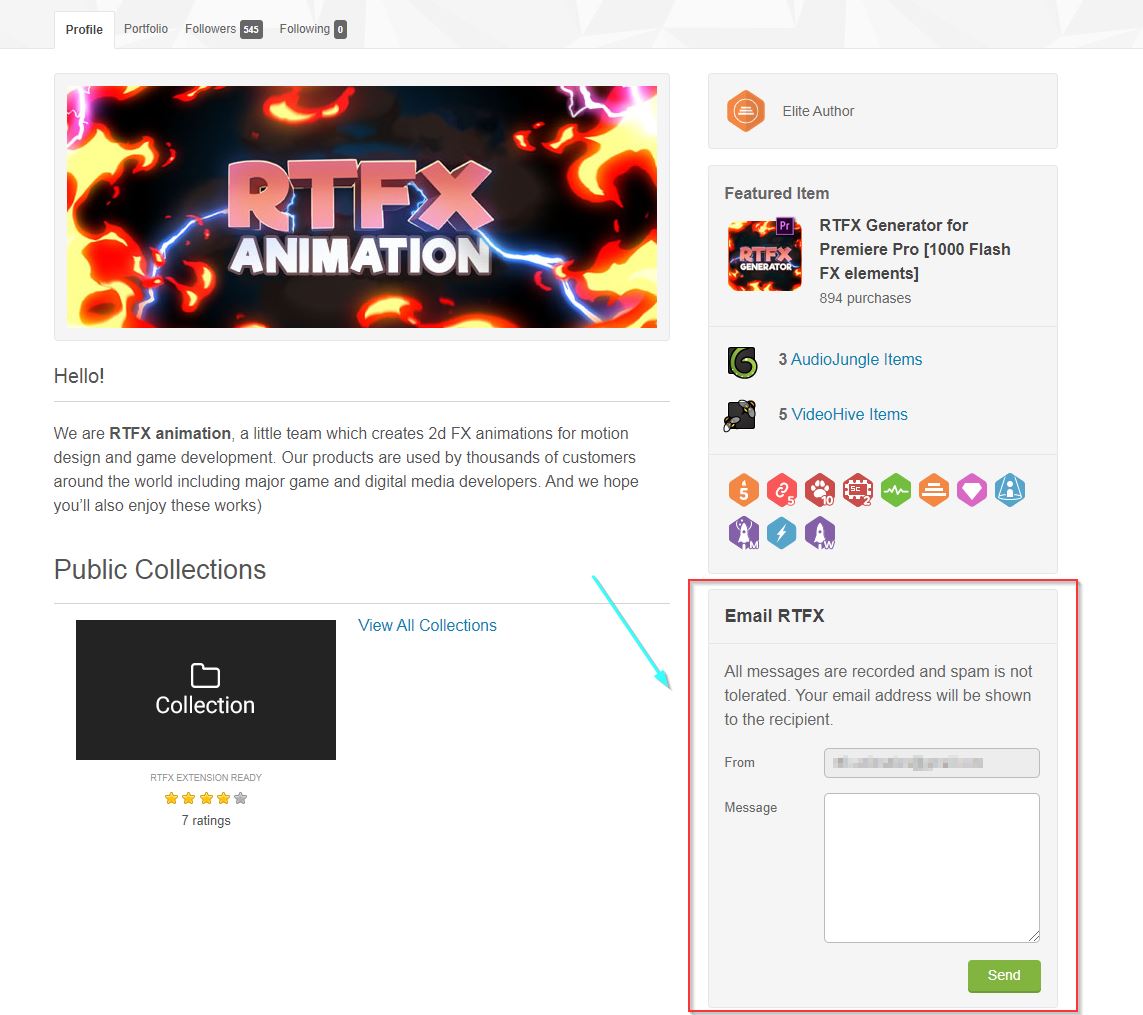Open the View All Collections link
The image size is (1143, 1015).
coord(427,625)
